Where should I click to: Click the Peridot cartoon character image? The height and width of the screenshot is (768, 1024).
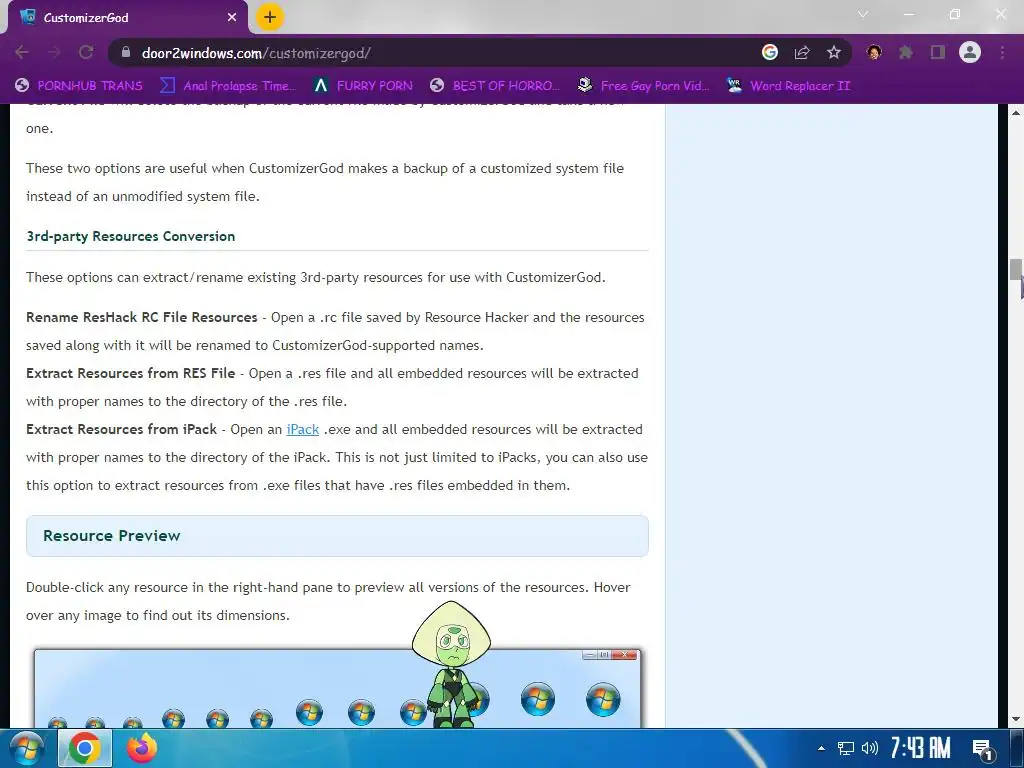452,664
